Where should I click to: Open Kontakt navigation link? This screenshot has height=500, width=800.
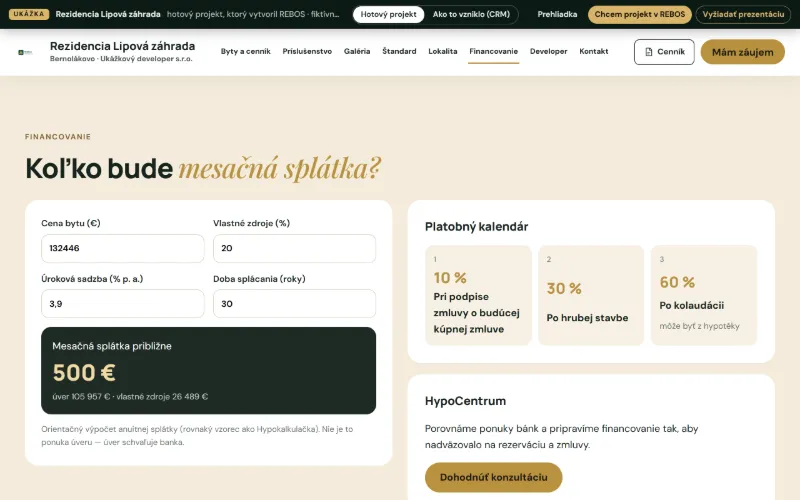tap(593, 52)
